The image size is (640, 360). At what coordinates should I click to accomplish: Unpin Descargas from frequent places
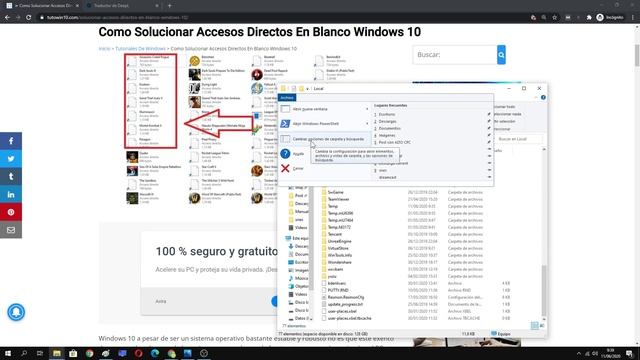point(489,121)
